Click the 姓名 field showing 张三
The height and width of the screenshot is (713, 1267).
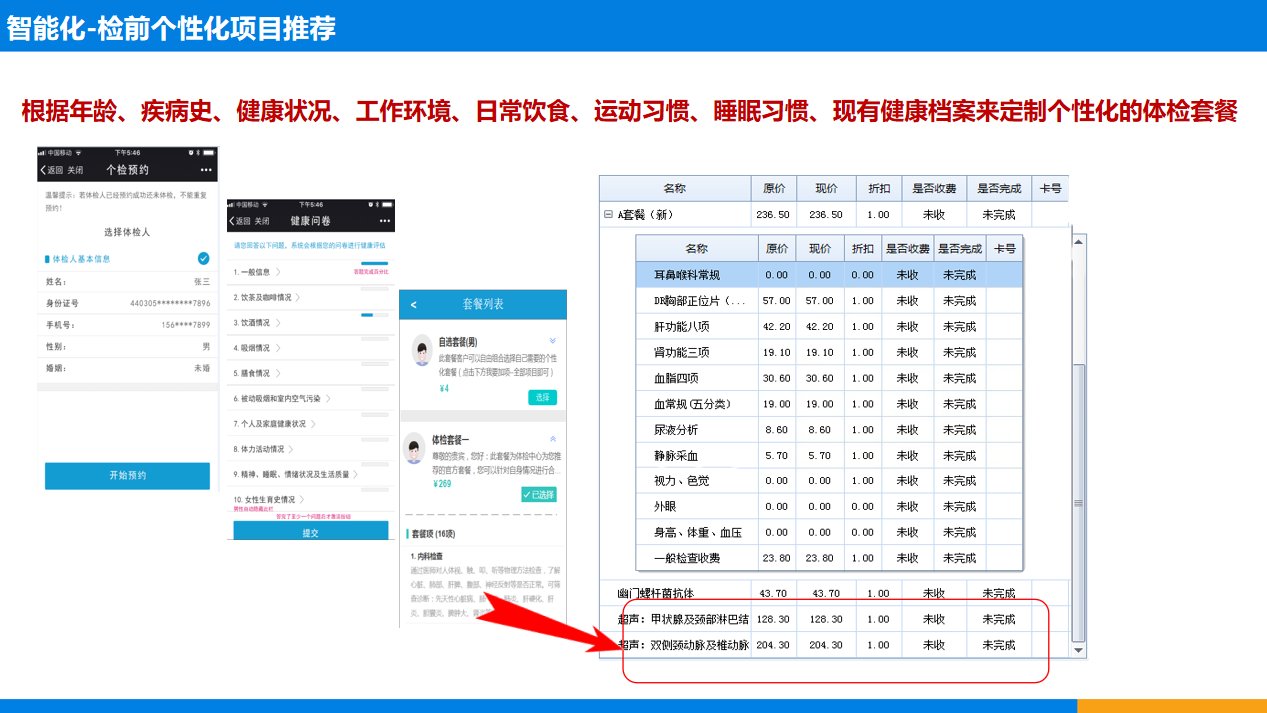(127, 282)
